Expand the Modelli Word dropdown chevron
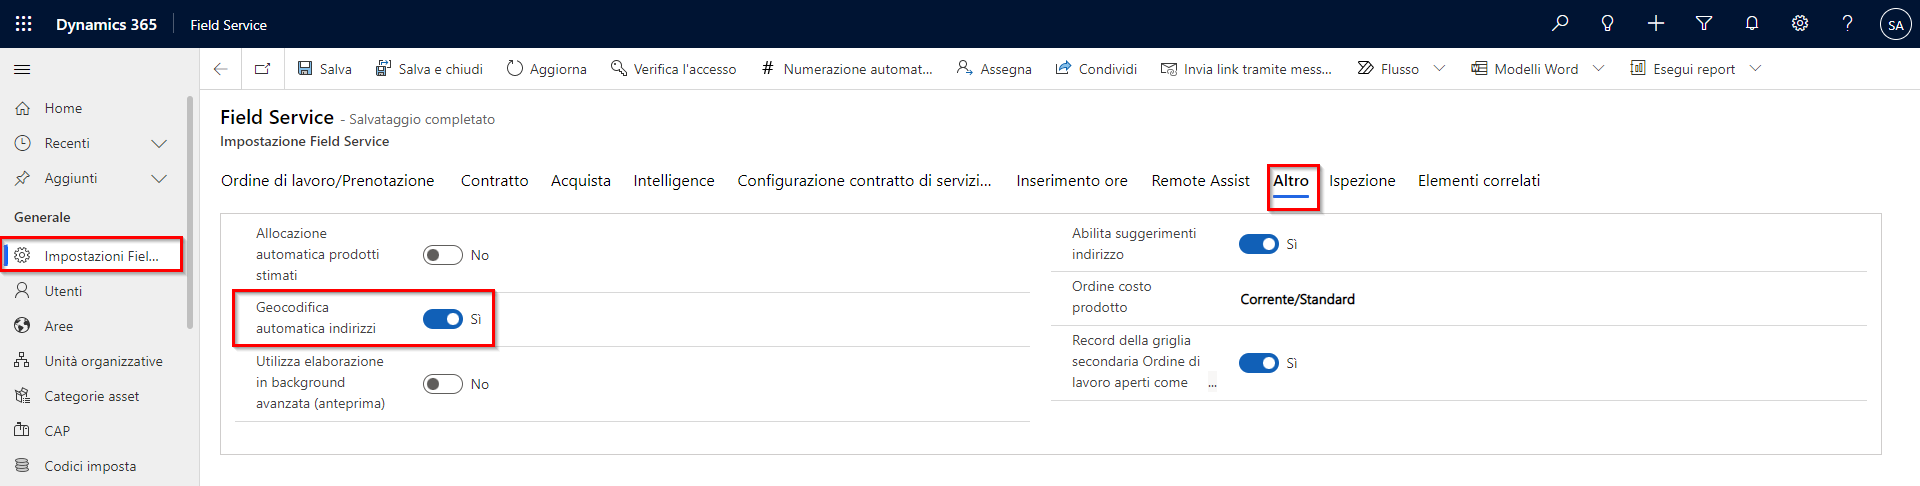The width and height of the screenshot is (1920, 486). [1598, 69]
